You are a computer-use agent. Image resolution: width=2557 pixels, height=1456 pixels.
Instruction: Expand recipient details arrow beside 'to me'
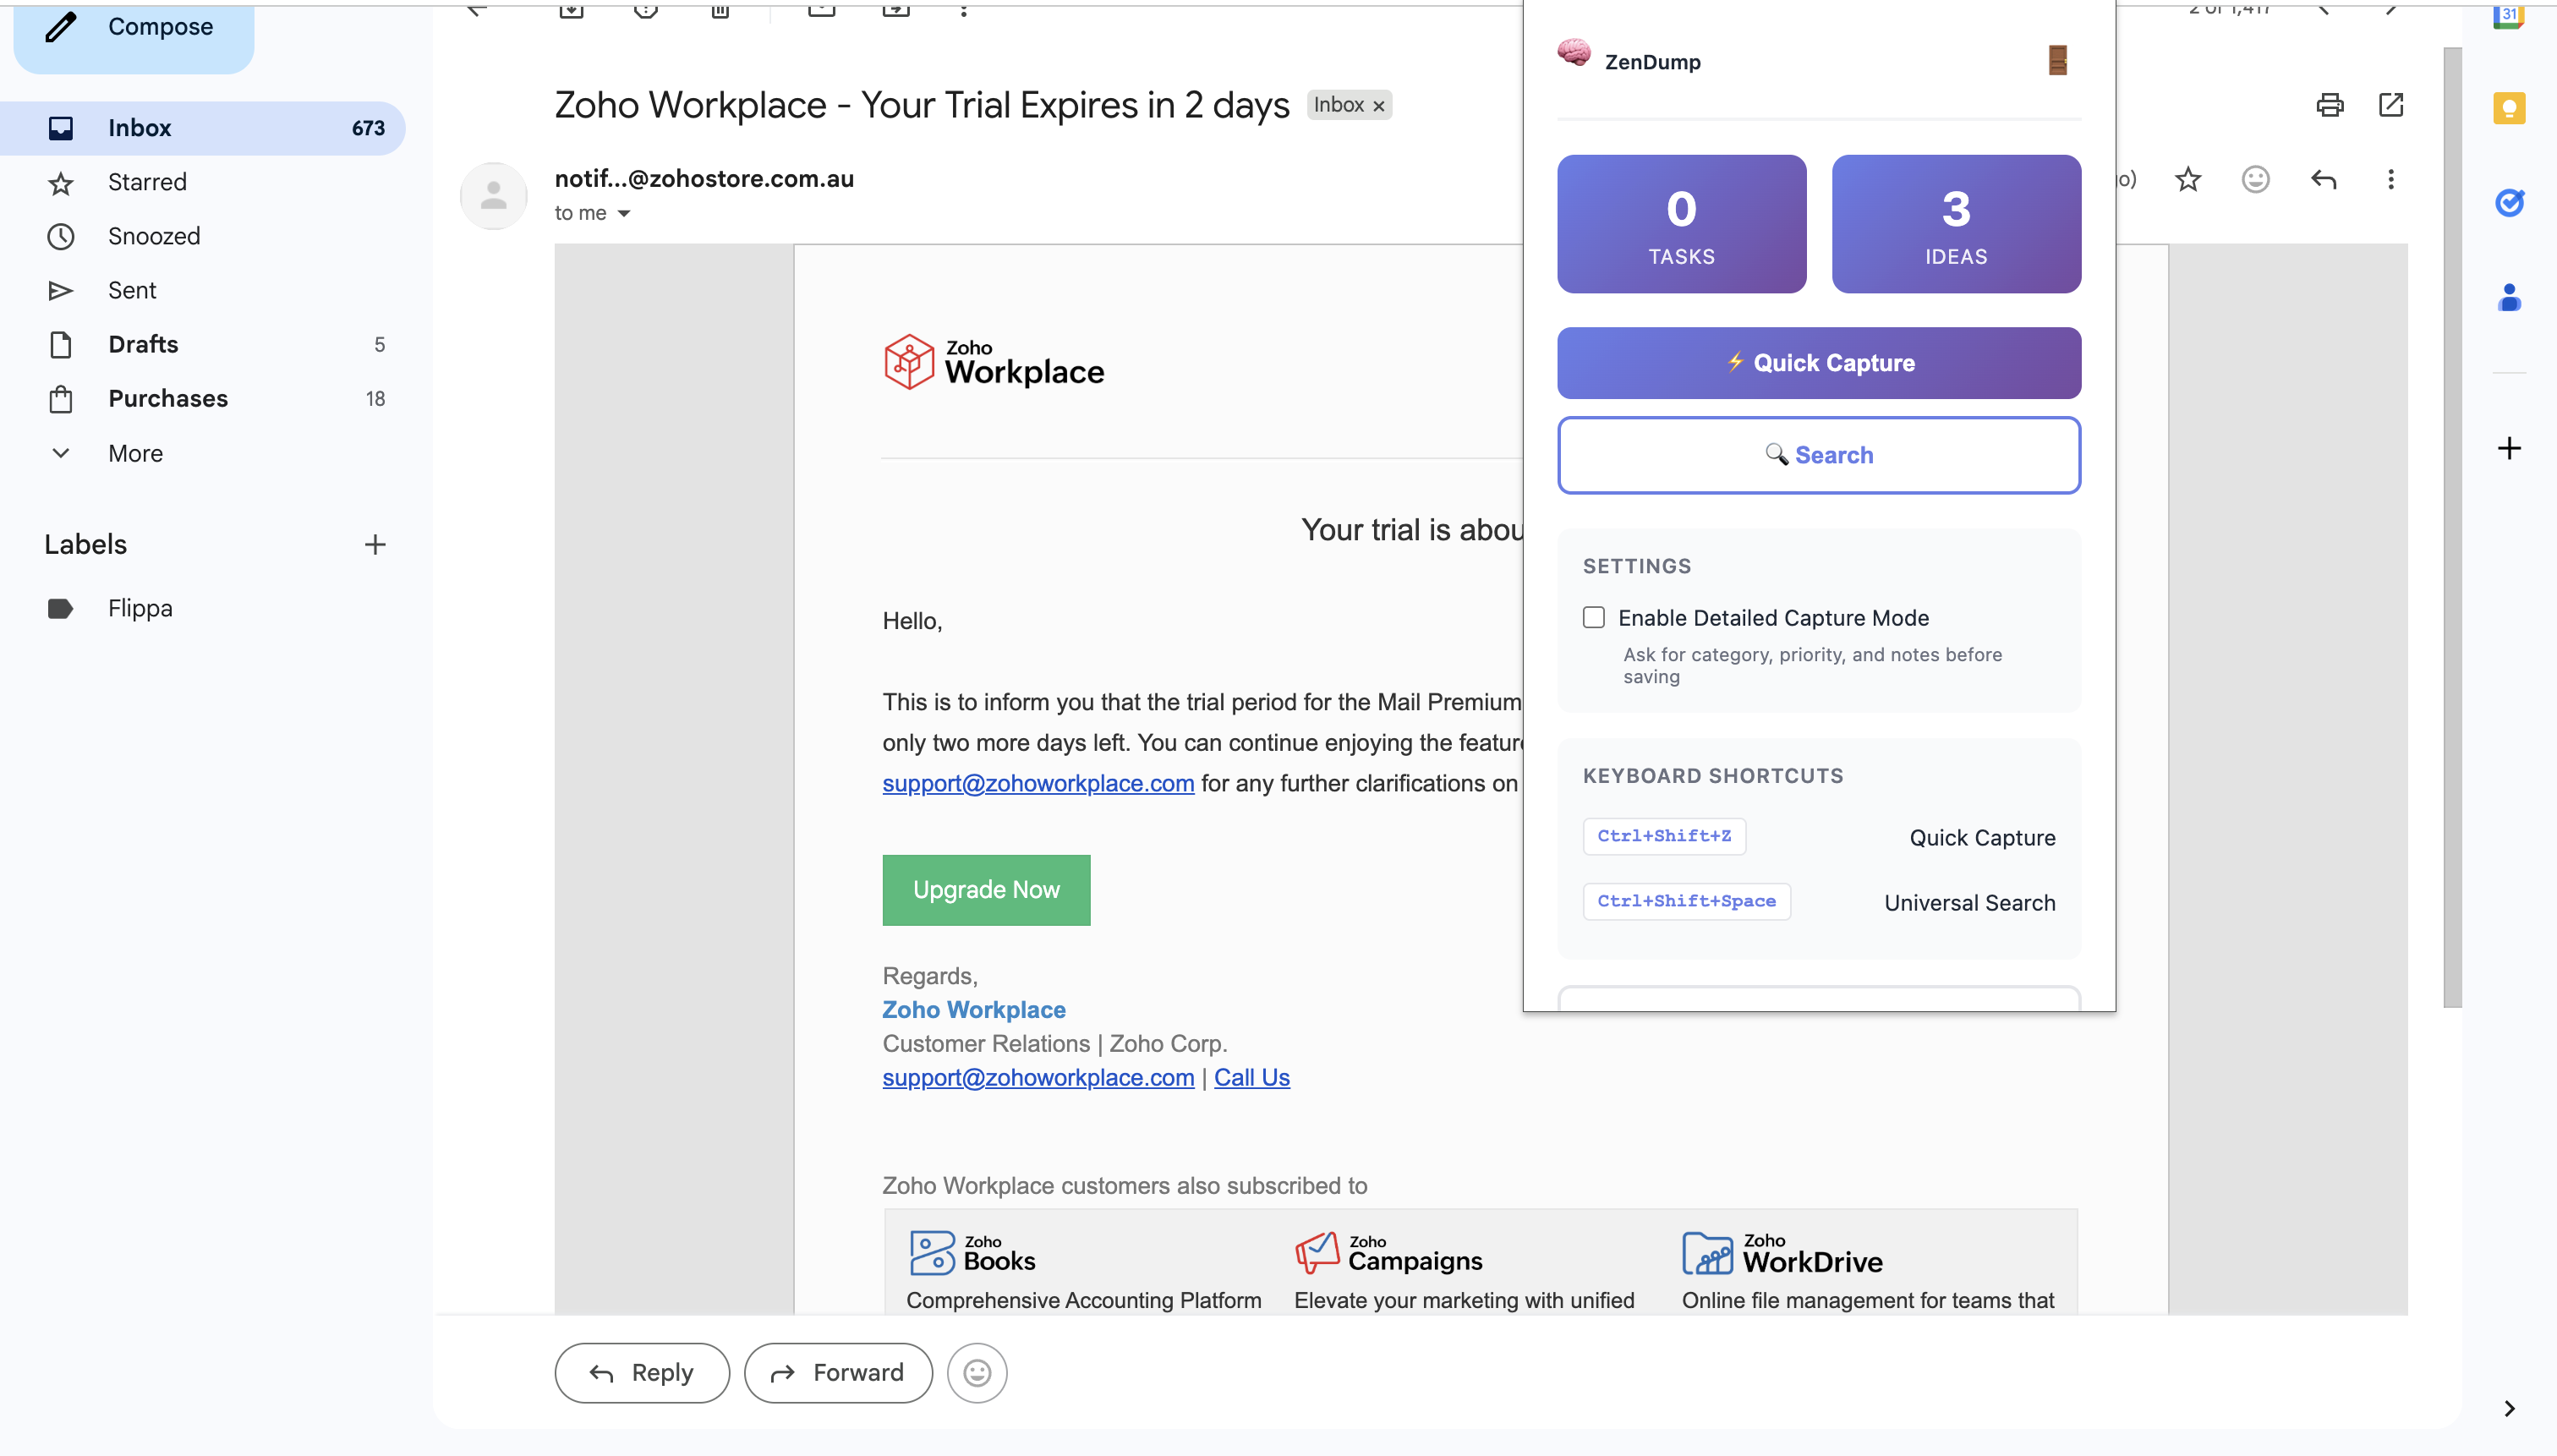[624, 214]
